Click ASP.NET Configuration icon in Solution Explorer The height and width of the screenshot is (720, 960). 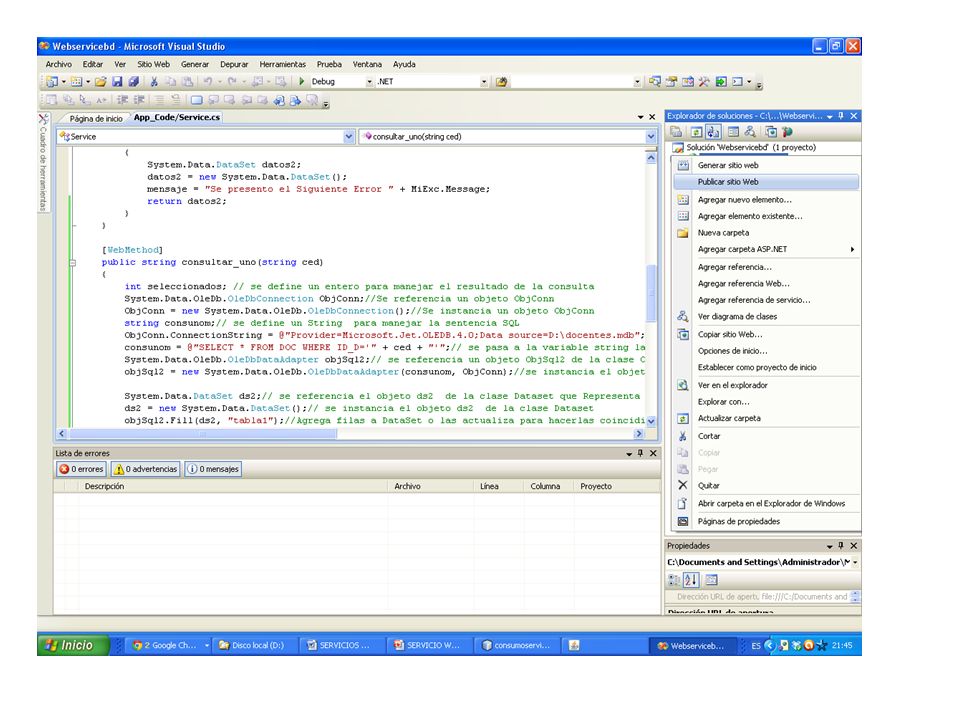point(787,132)
